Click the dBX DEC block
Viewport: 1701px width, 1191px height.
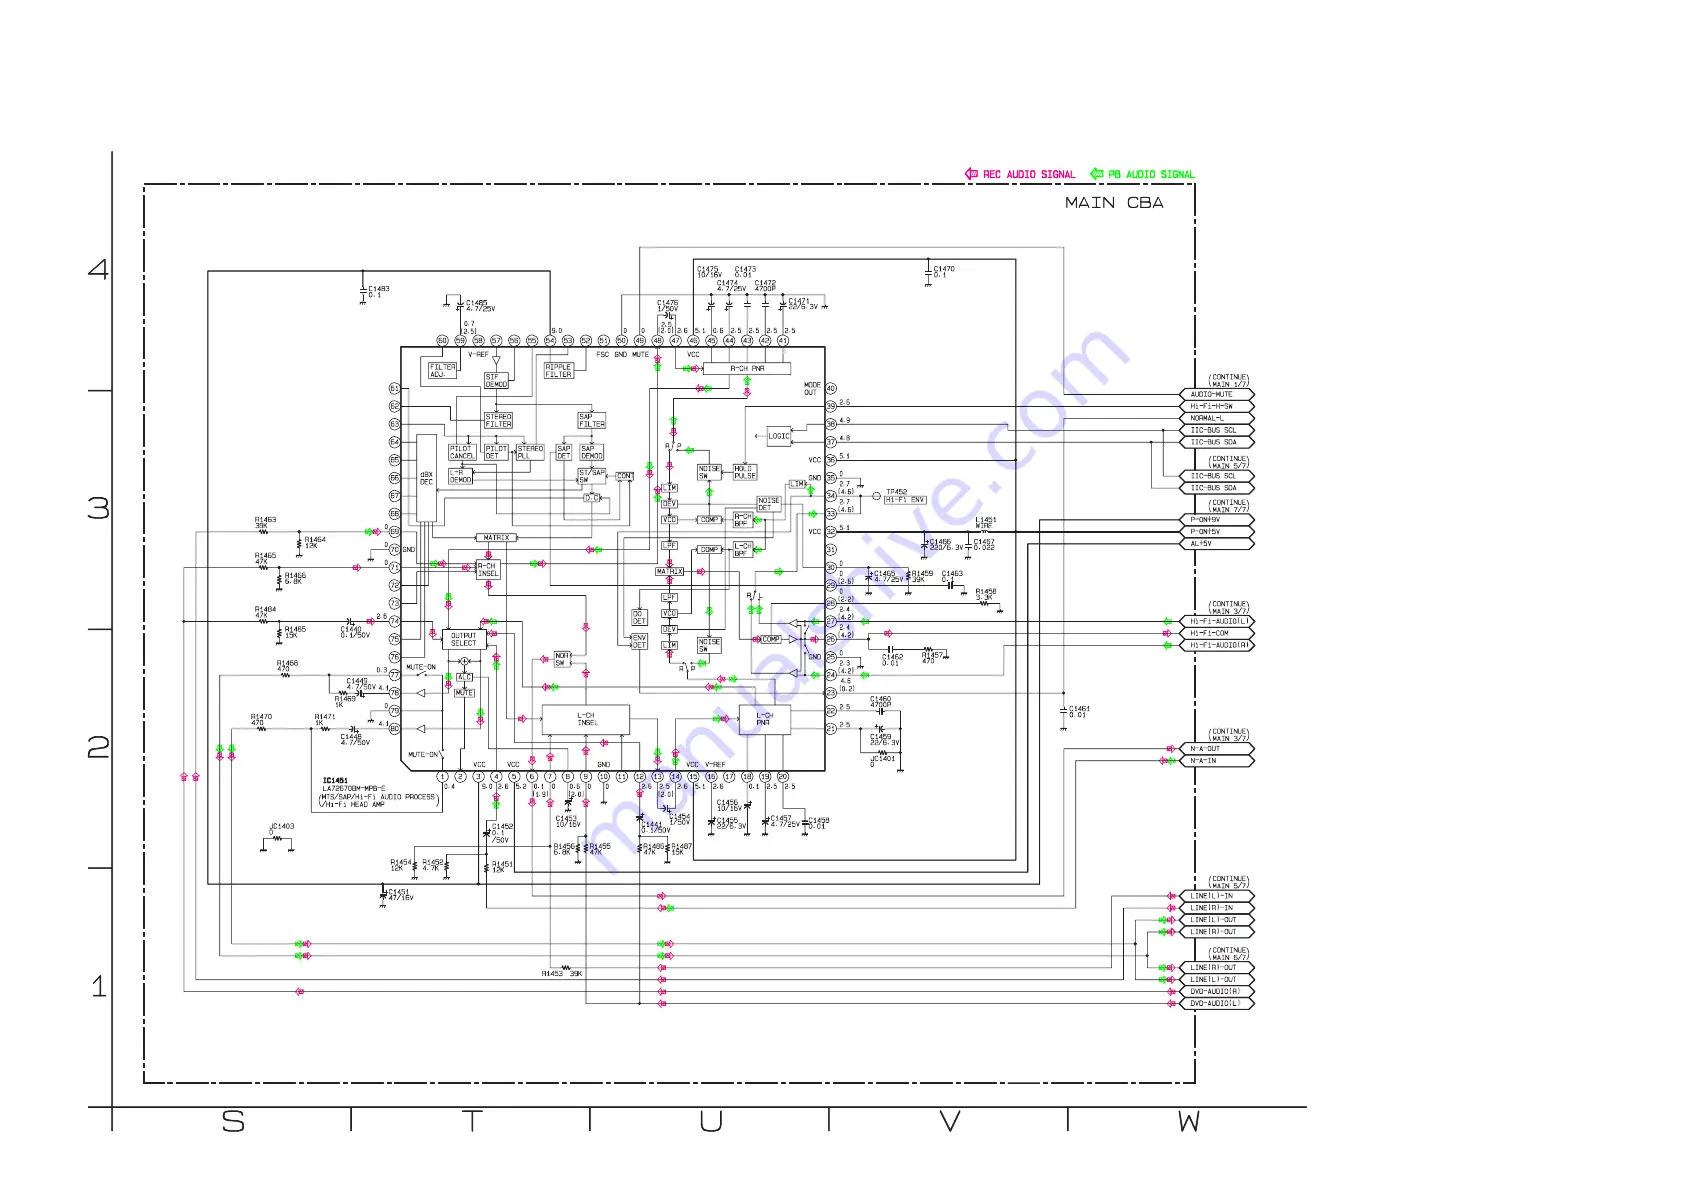click(x=427, y=479)
